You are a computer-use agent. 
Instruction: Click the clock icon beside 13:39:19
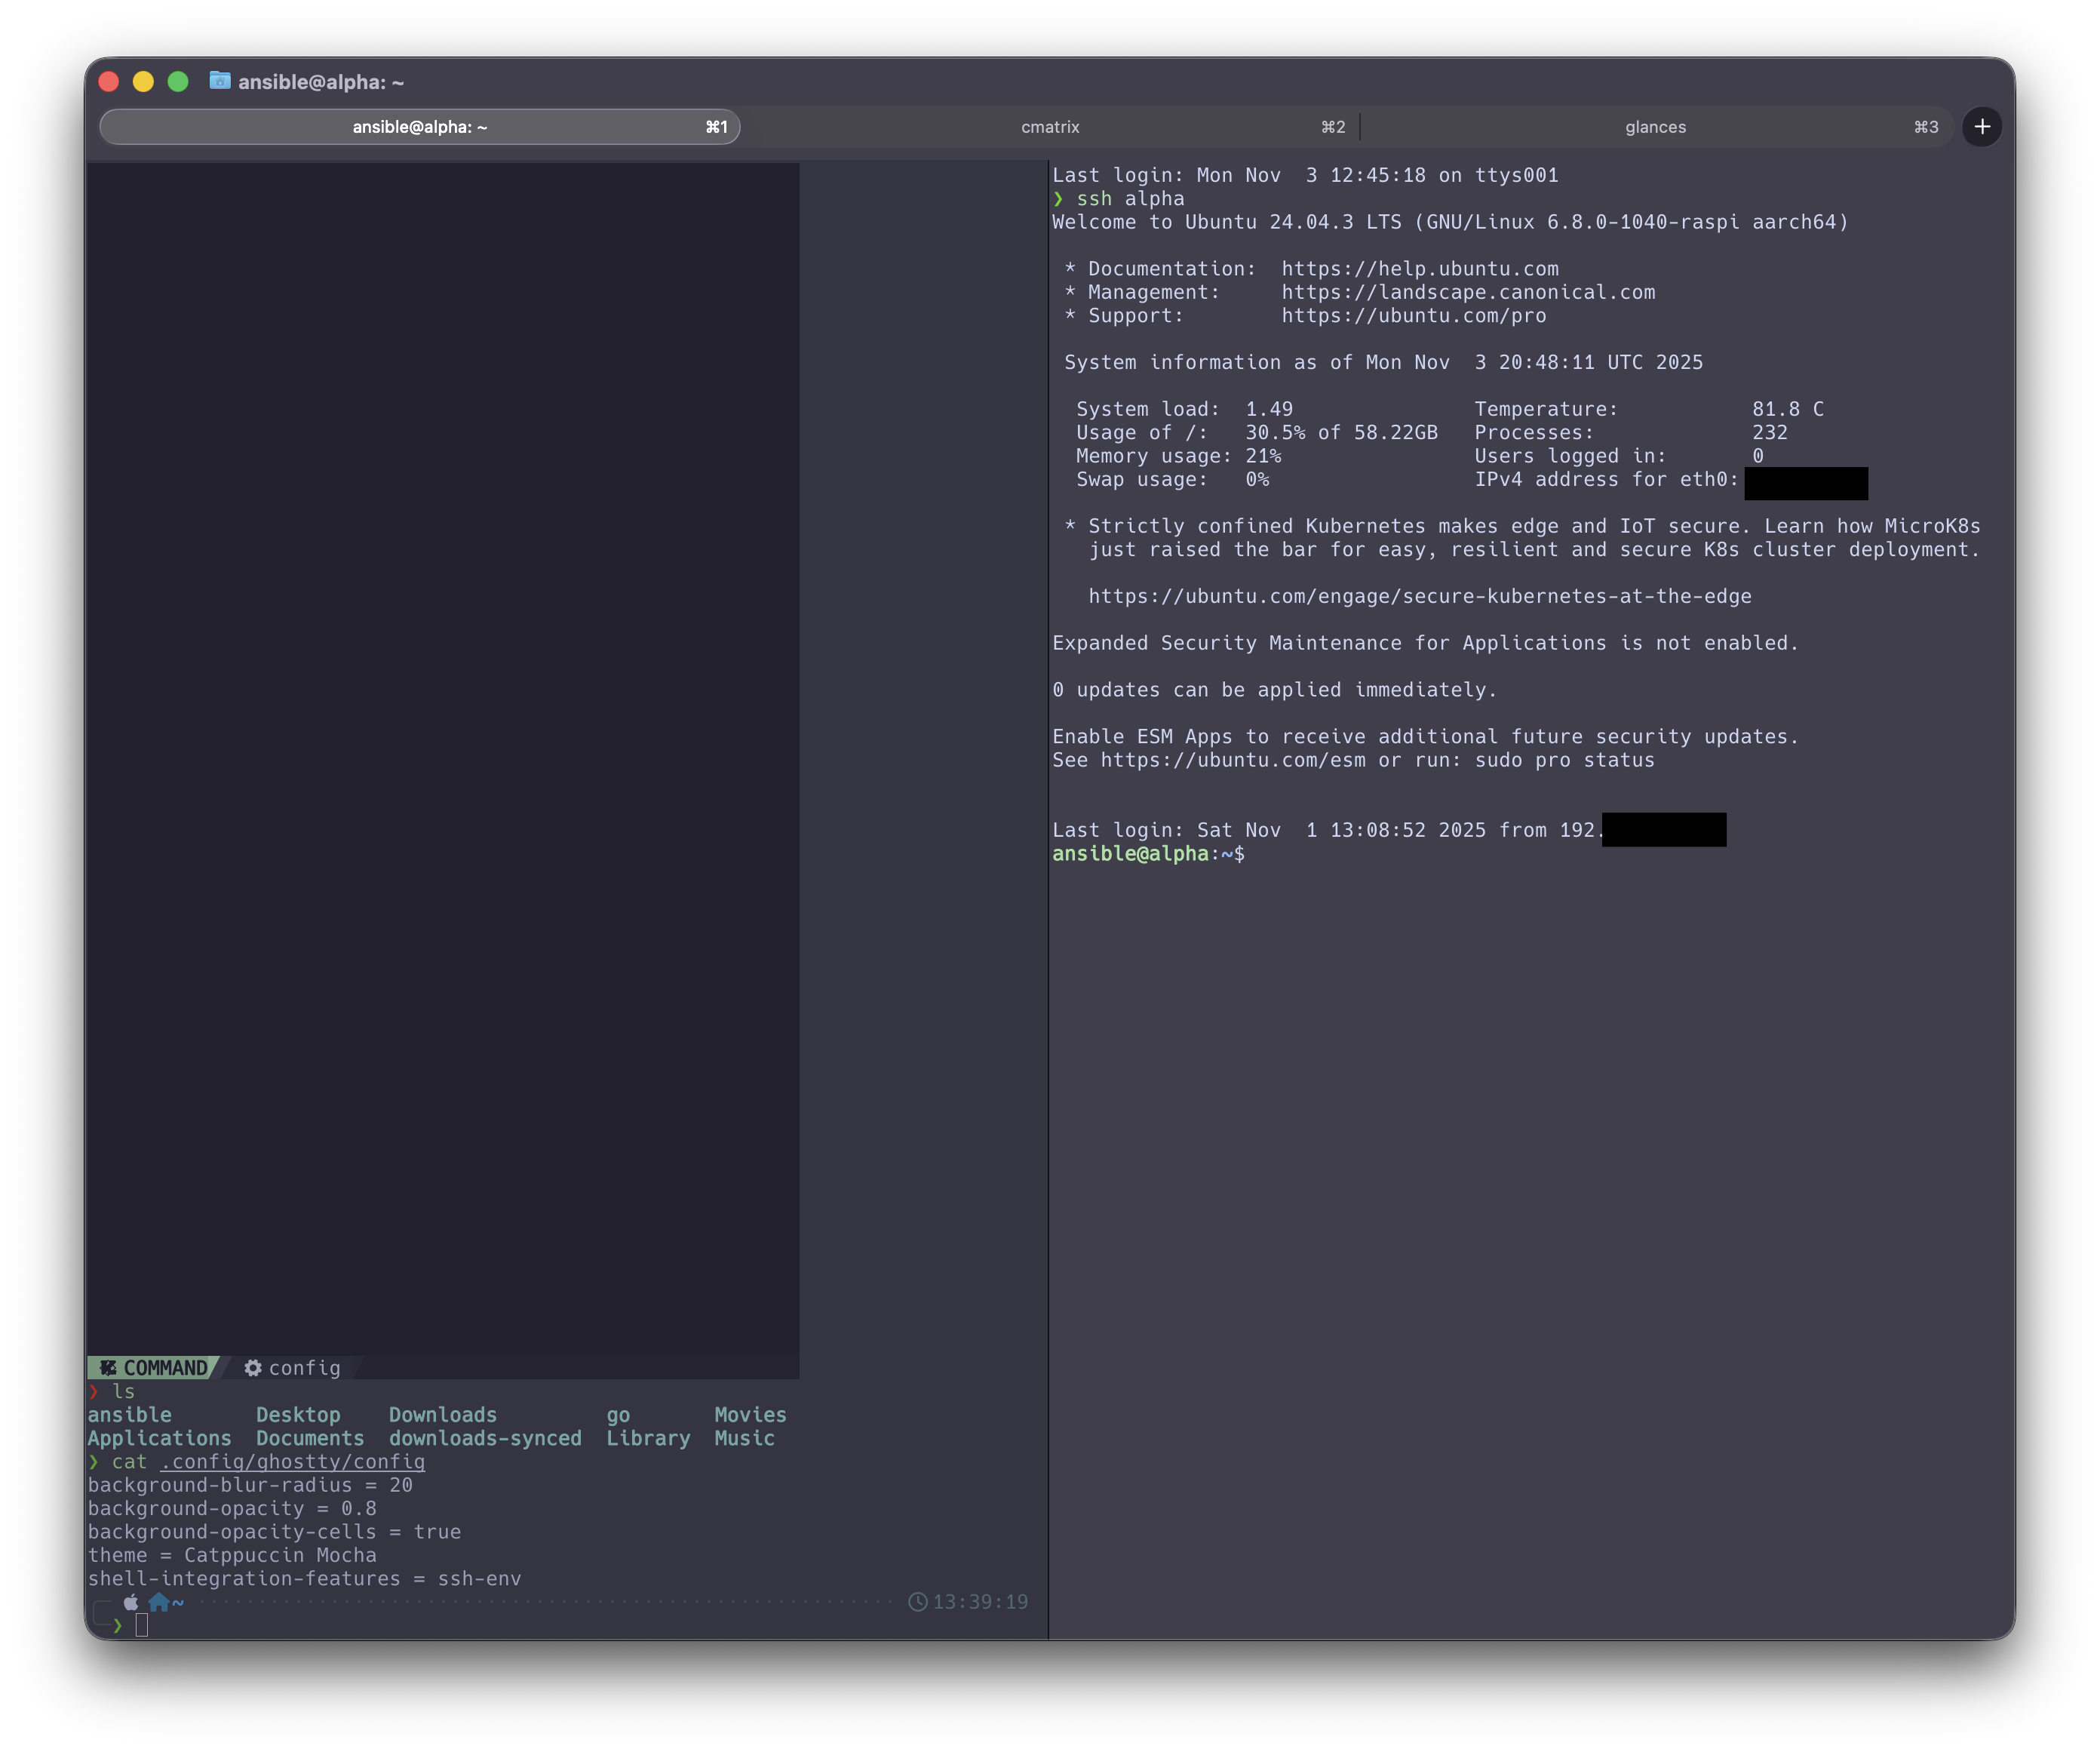coord(917,1602)
